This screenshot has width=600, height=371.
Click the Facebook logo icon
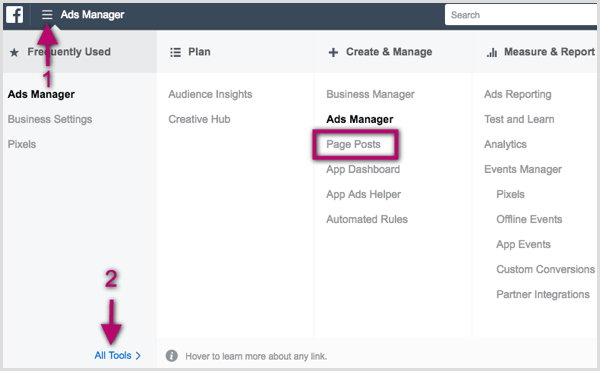[x=15, y=15]
